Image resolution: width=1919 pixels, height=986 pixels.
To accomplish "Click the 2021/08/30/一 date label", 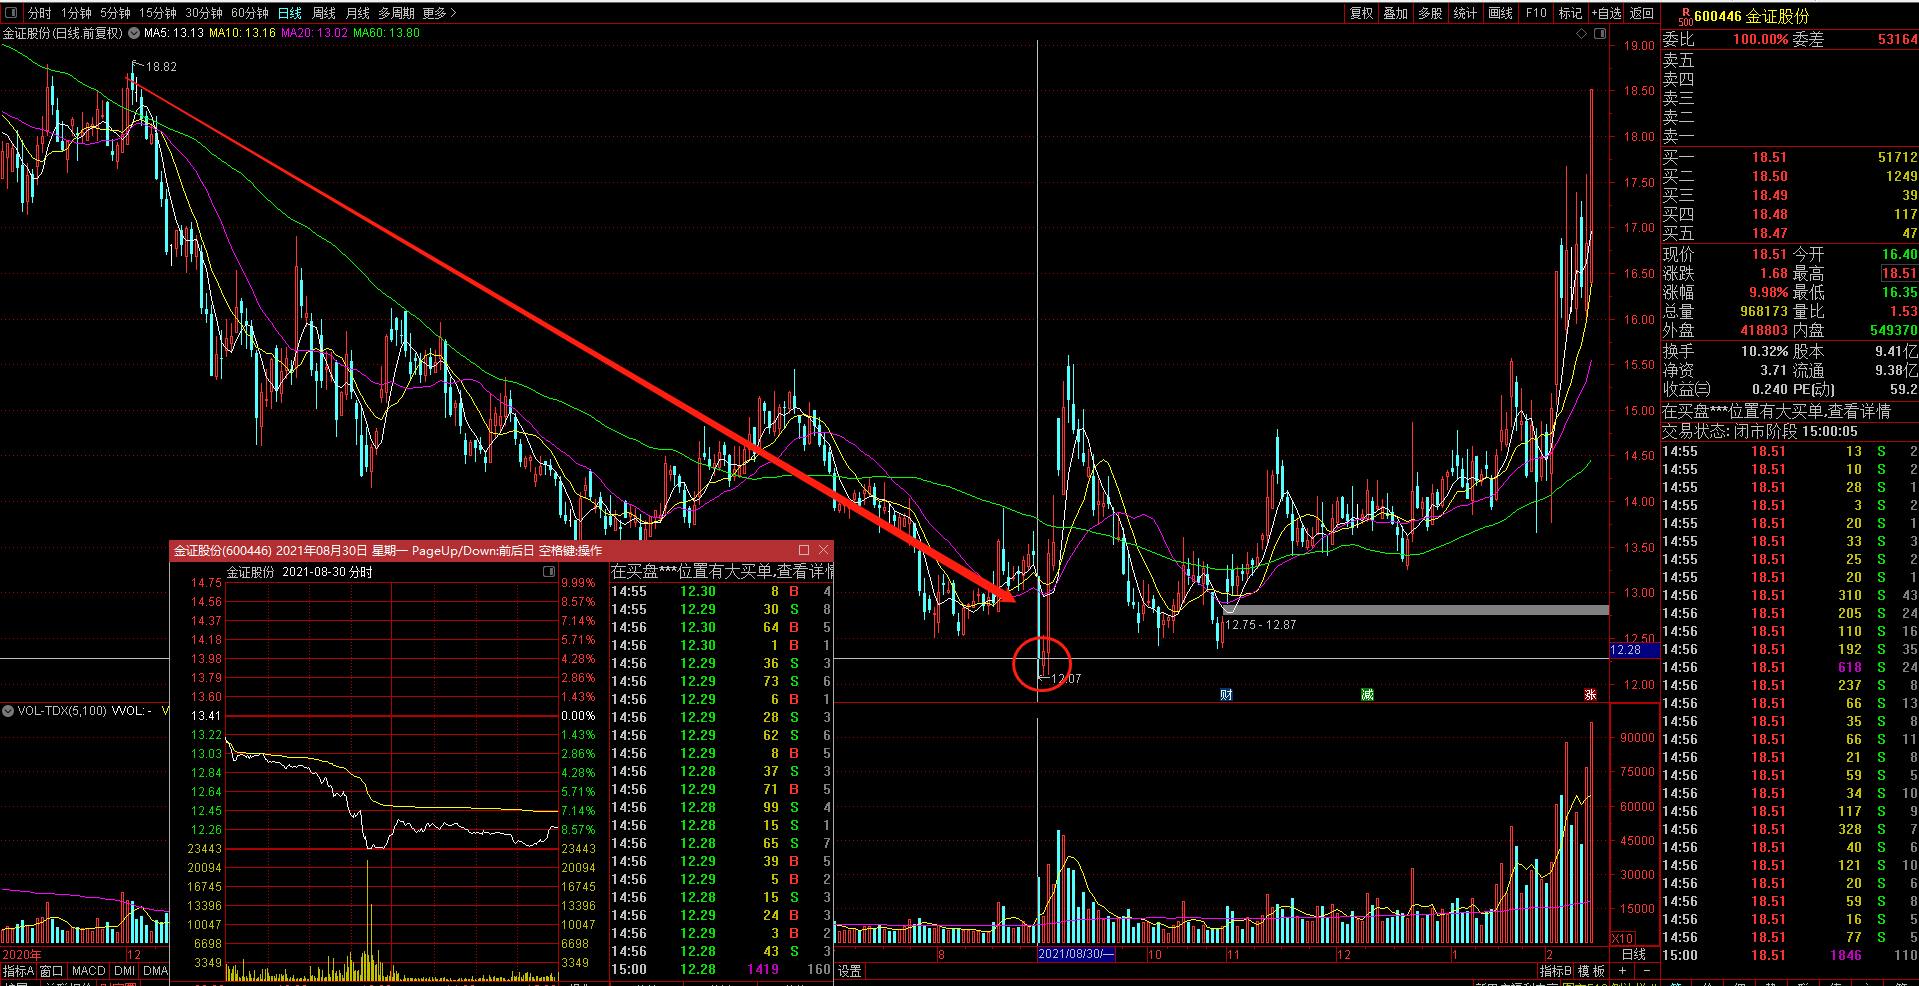I will 1076,954.
